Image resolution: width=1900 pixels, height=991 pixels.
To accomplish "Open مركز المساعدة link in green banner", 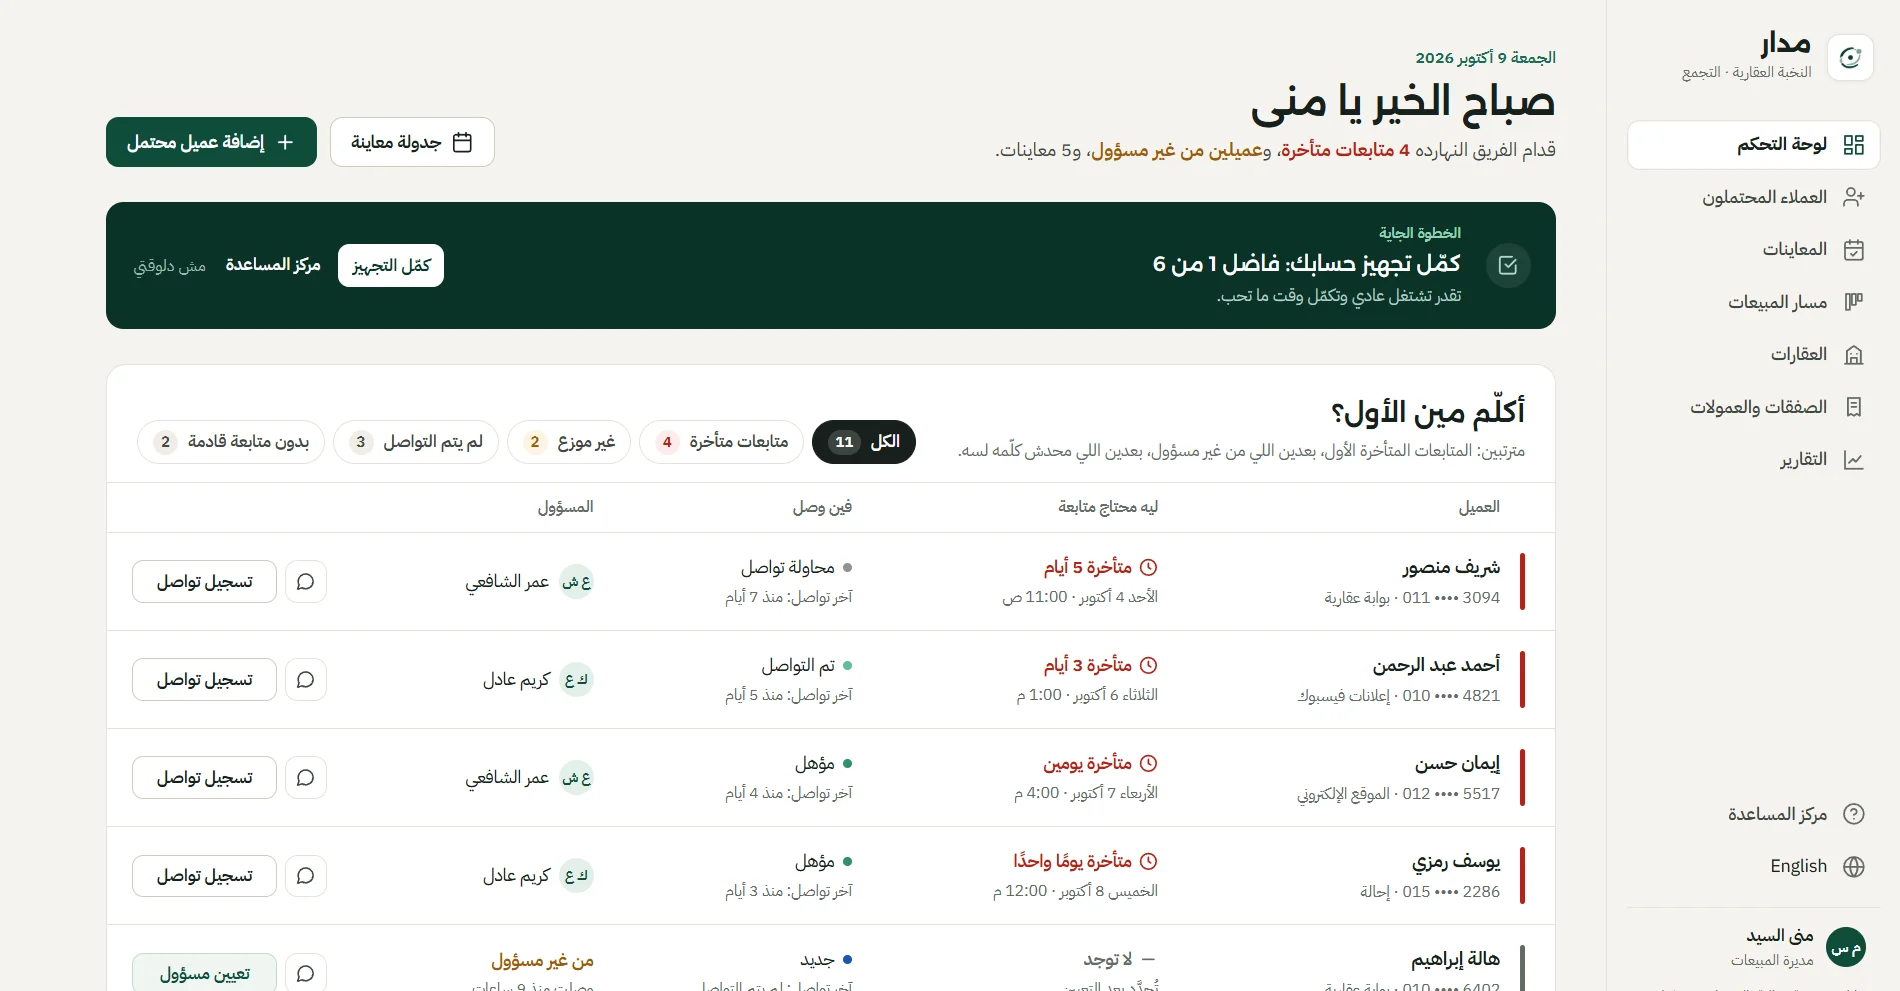I will coord(272,265).
